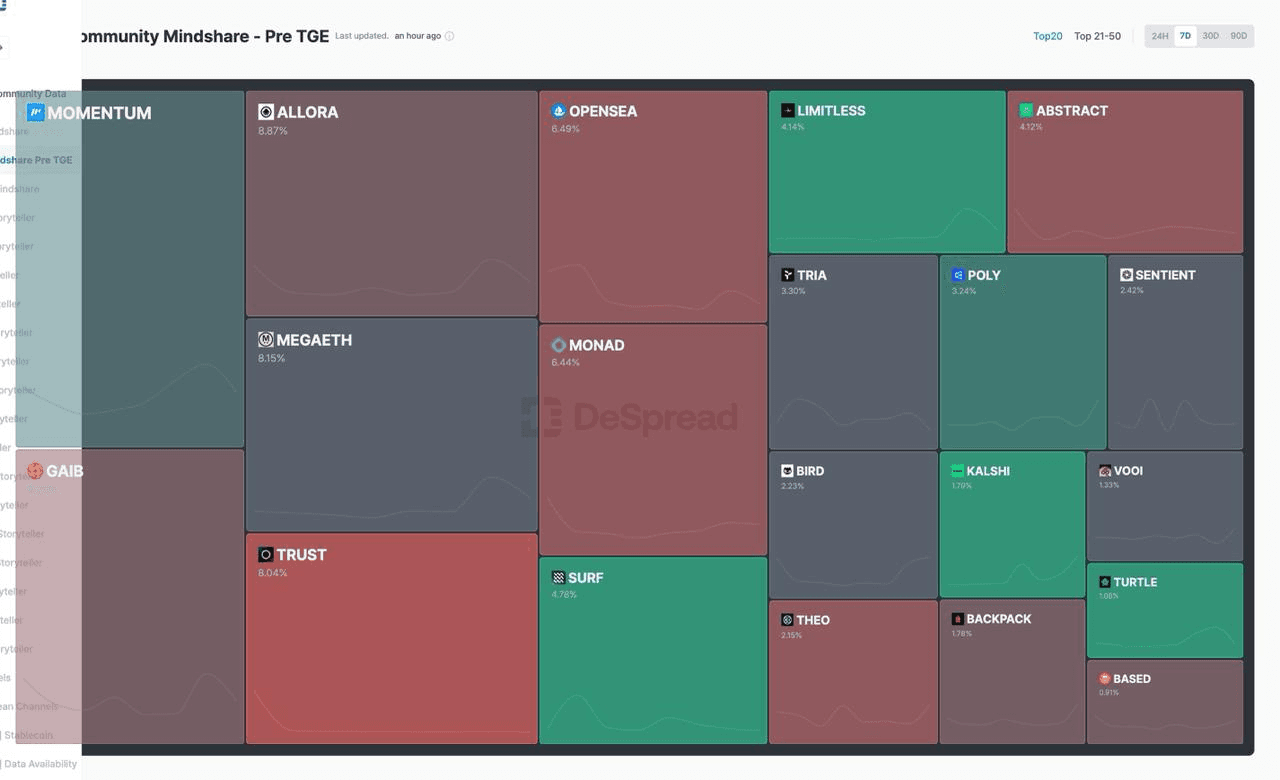Viewport: 1280px width, 780px height.
Task: Open Mindshare Pre TGE sidebar link
Action: (x=36, y=160)
